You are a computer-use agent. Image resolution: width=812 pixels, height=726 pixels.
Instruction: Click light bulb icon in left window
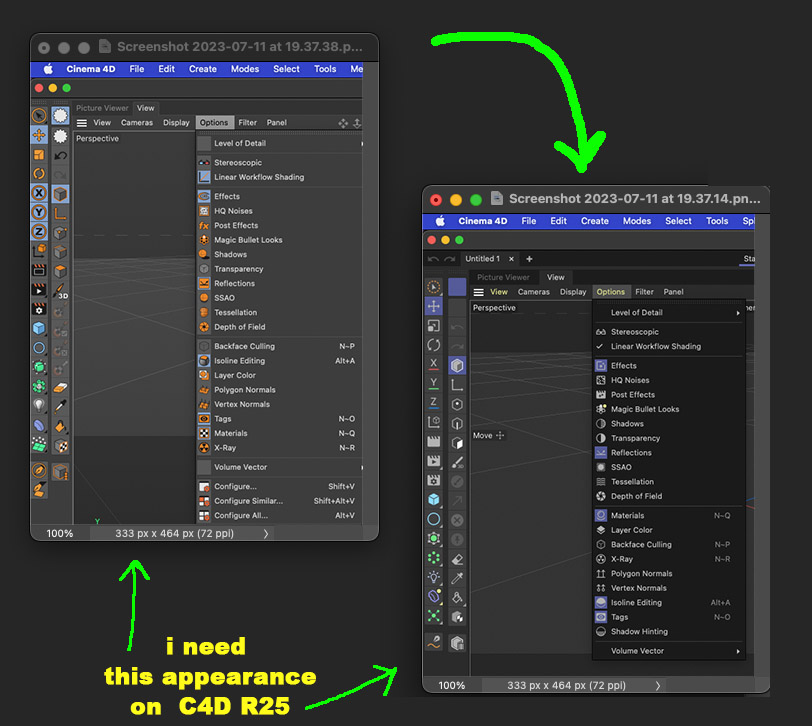pyautogui.click(x=39, y=405)
